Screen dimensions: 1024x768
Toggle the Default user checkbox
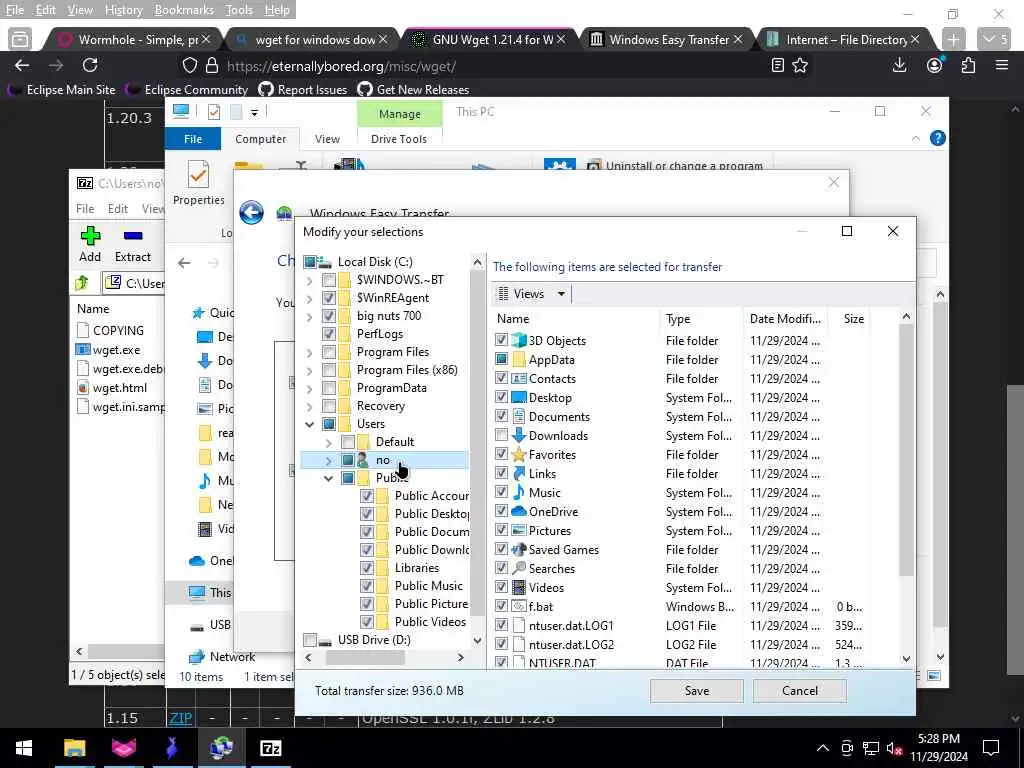[348, 442]
